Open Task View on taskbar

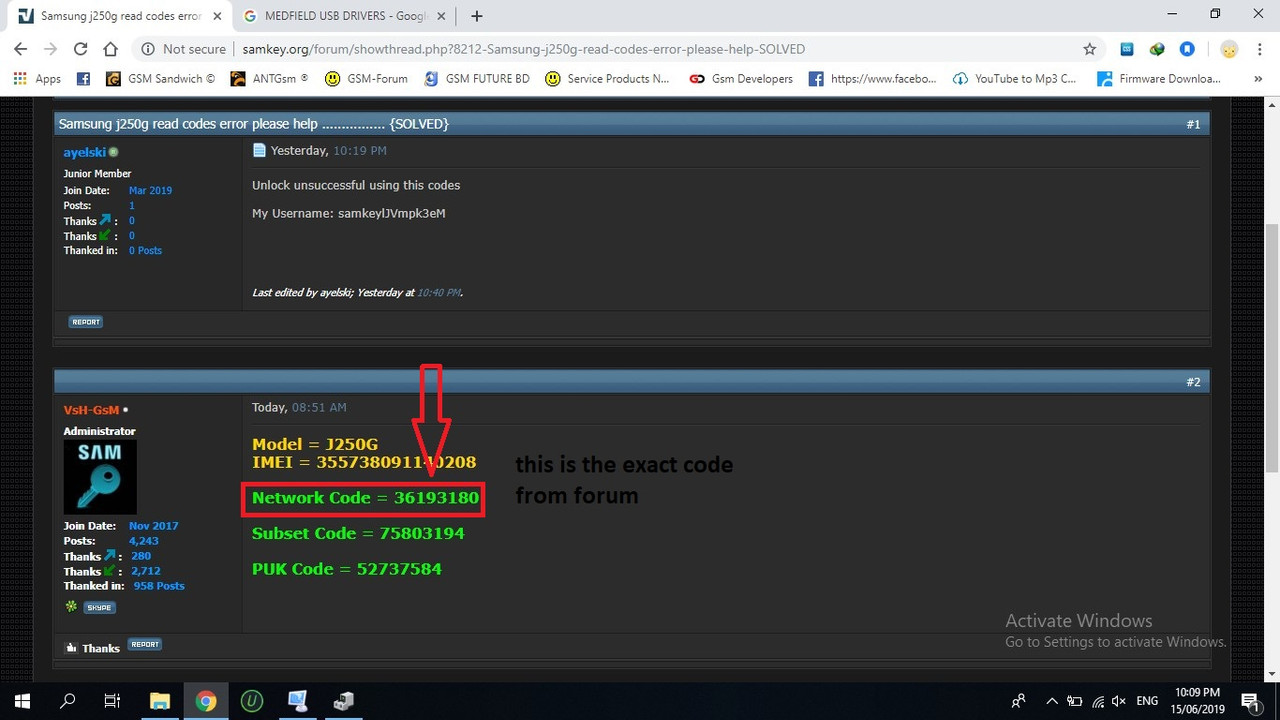coord(113,701)
